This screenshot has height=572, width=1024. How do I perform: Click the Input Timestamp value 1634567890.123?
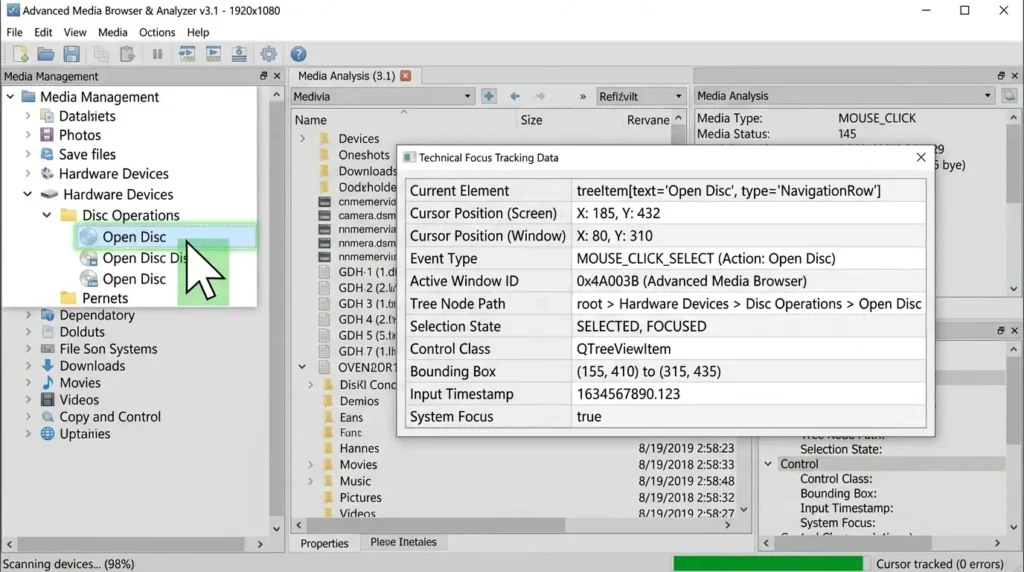[628, 394]
